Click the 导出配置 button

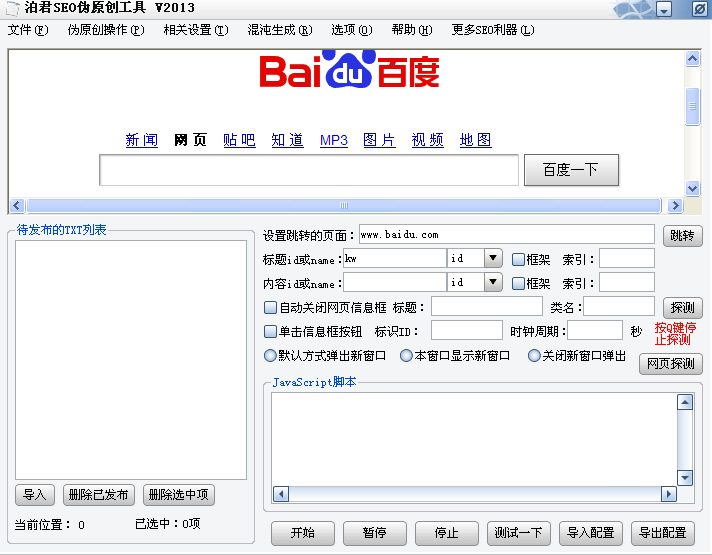pos(663,533)
